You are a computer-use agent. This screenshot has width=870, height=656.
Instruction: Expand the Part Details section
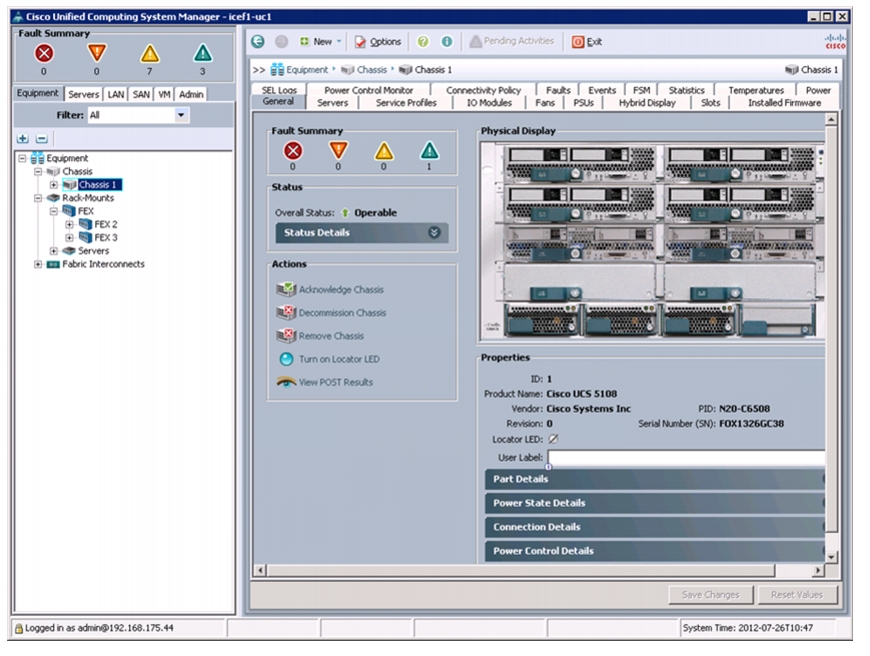pos(655,480)
